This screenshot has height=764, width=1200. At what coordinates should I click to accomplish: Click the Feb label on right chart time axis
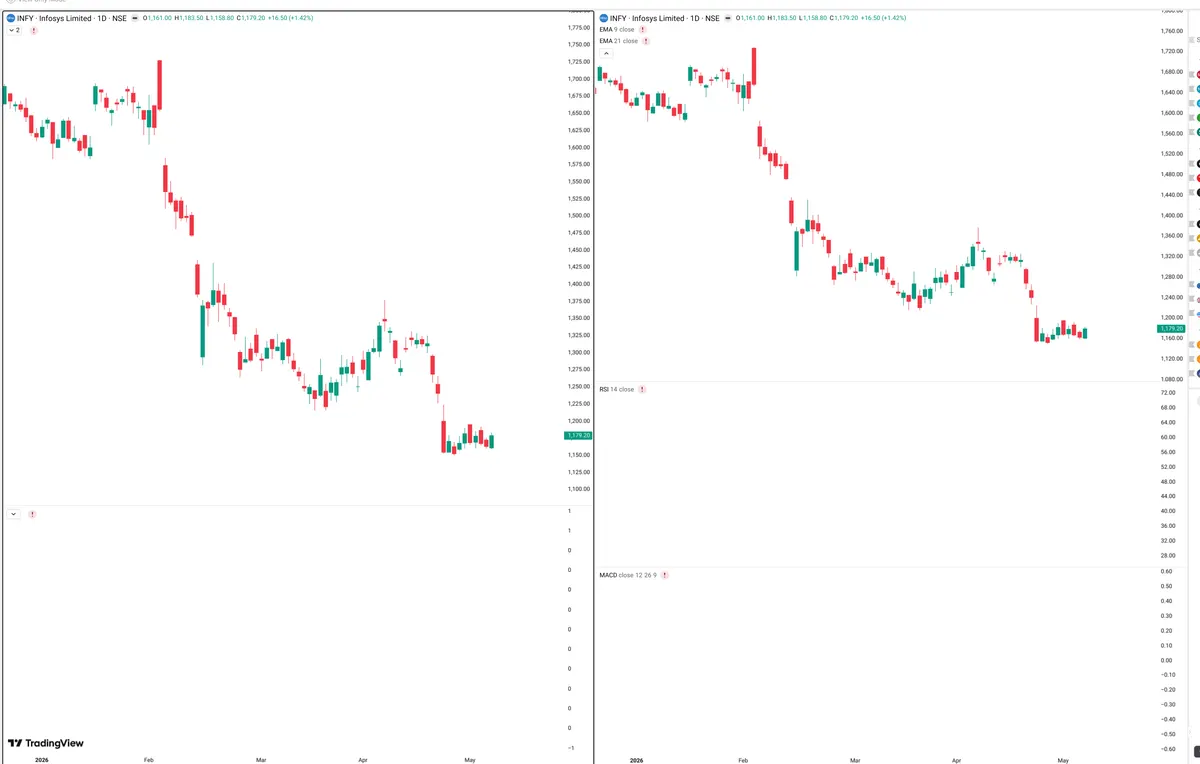(x=743, y=760)
